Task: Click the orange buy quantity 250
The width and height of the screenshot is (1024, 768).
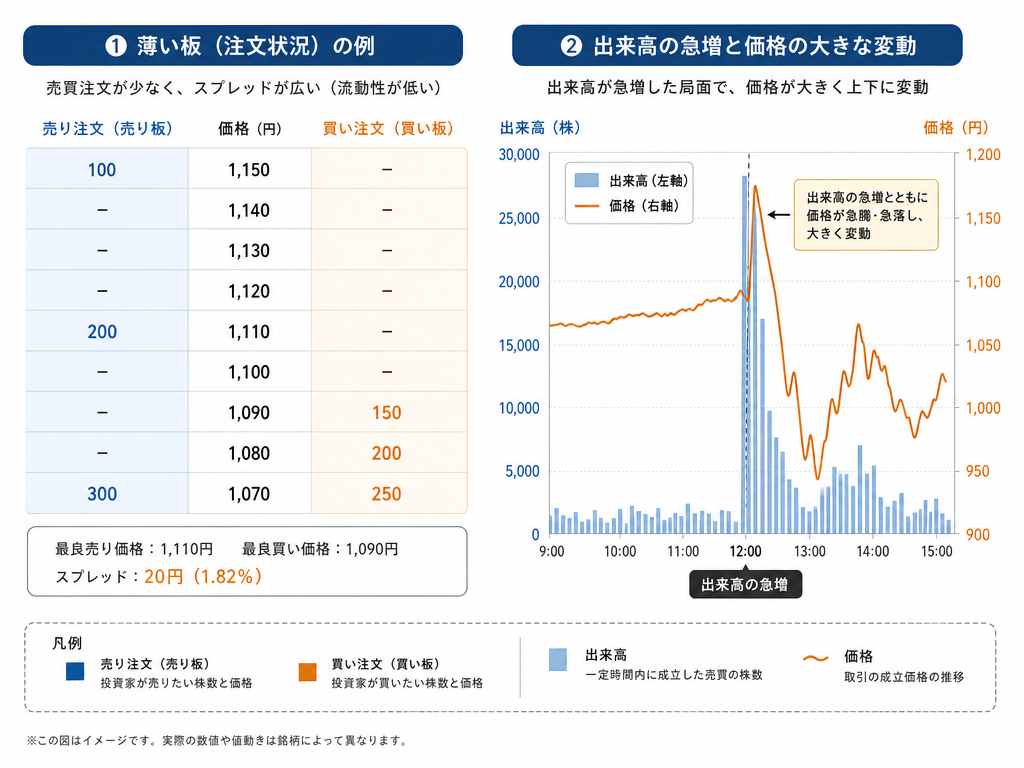Action: click(387, 494)
